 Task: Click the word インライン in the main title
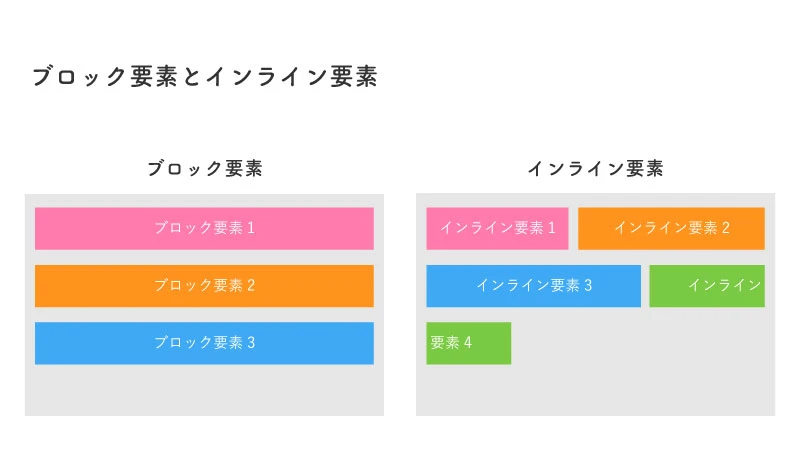click(266, 78)
